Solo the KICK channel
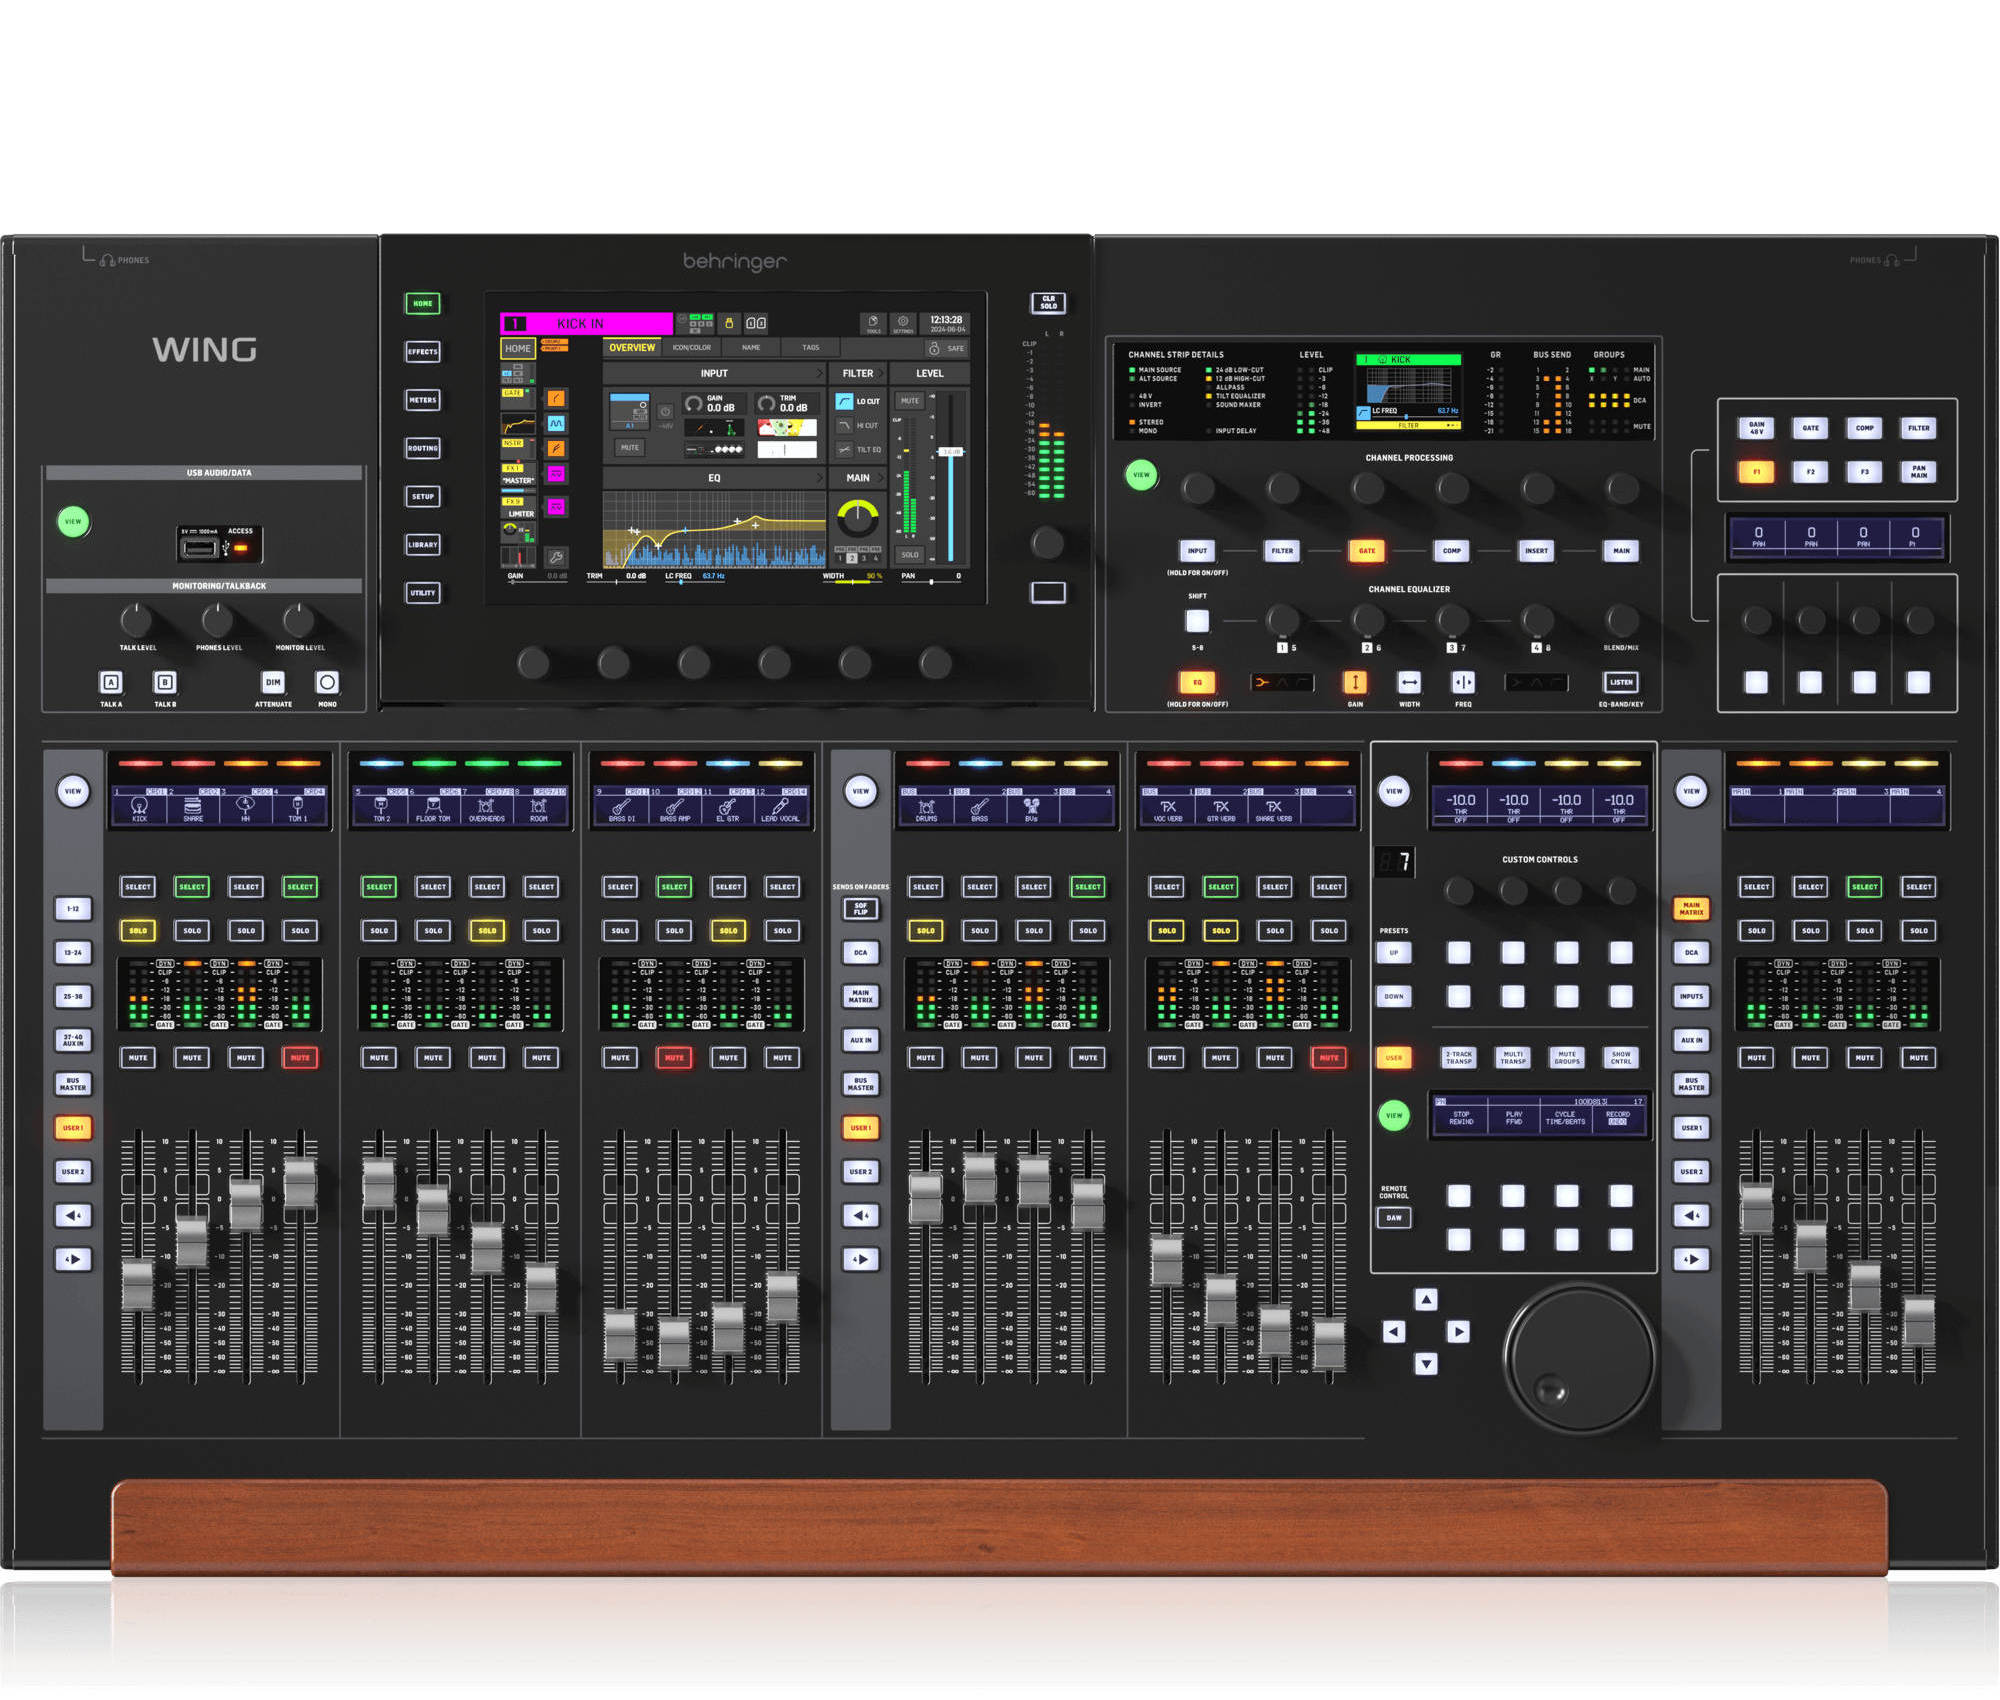 coord(138,930)
